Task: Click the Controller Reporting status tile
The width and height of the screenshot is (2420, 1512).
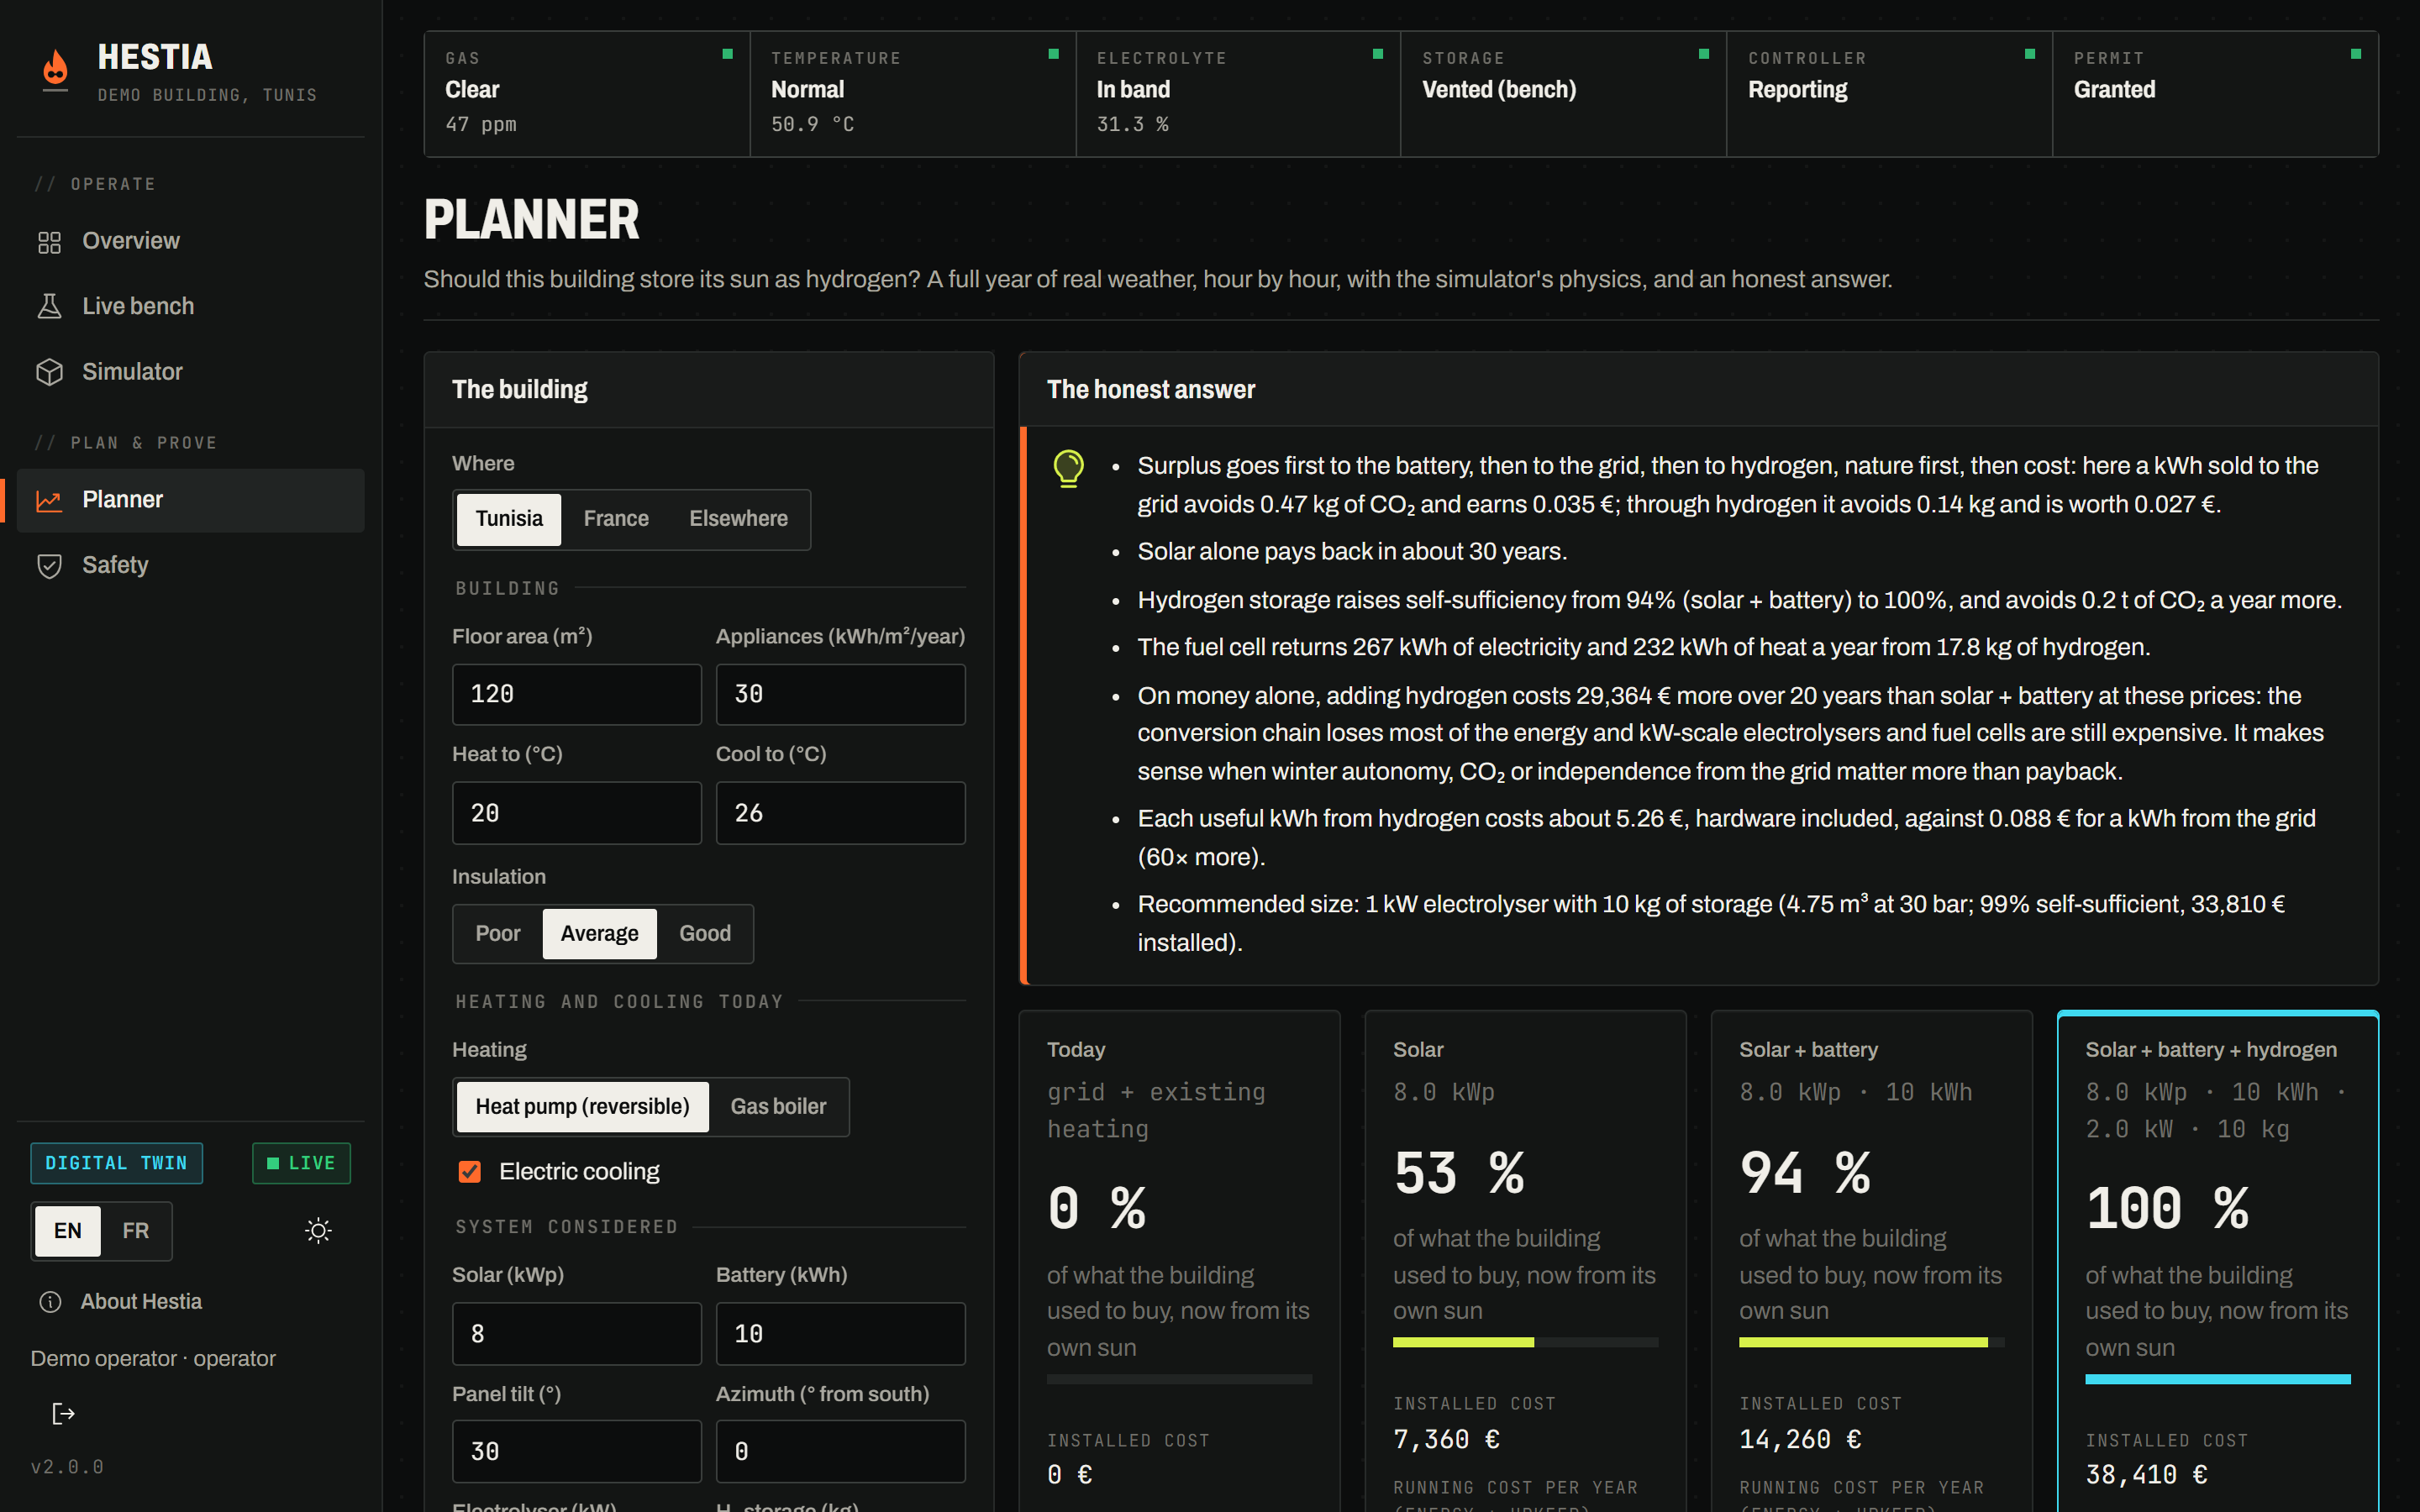Action: [1890, 94]
